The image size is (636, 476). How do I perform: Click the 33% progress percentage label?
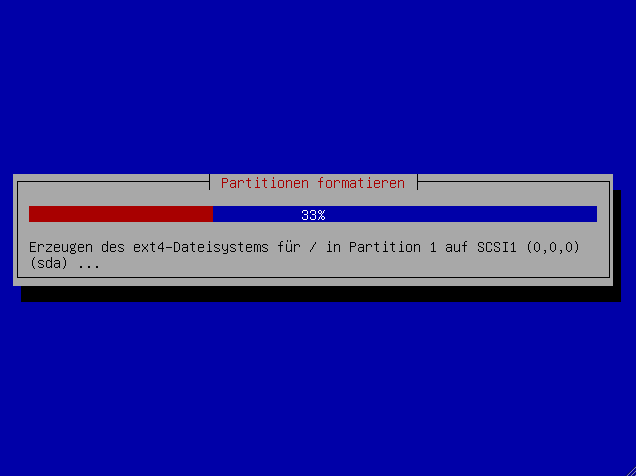coord(313,215)
